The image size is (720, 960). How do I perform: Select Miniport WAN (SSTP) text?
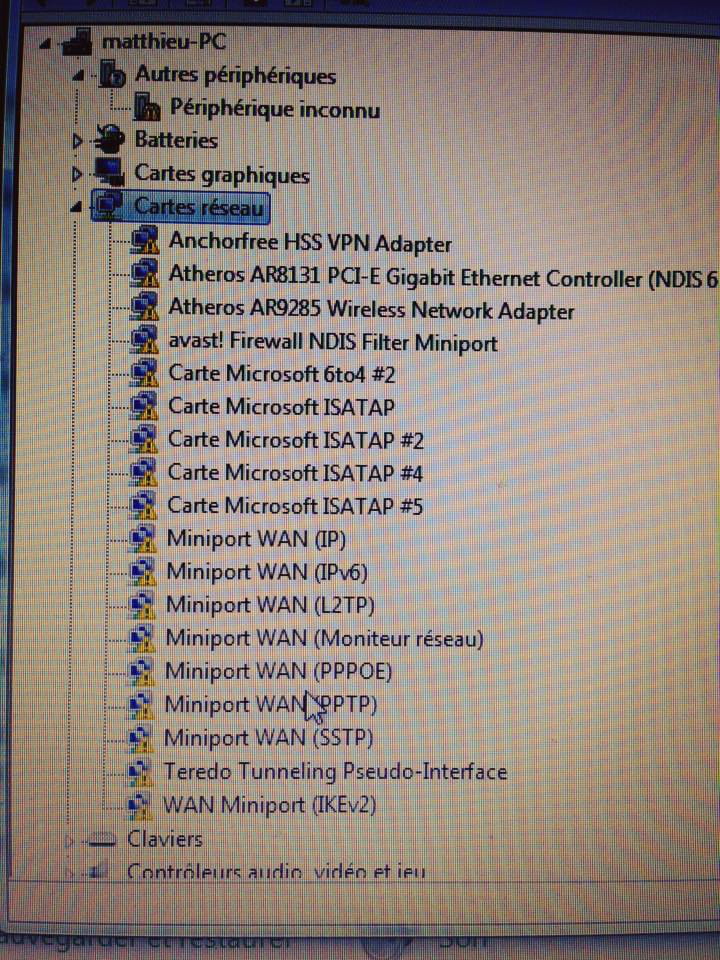pyautogui.click(x=268, y=739)
